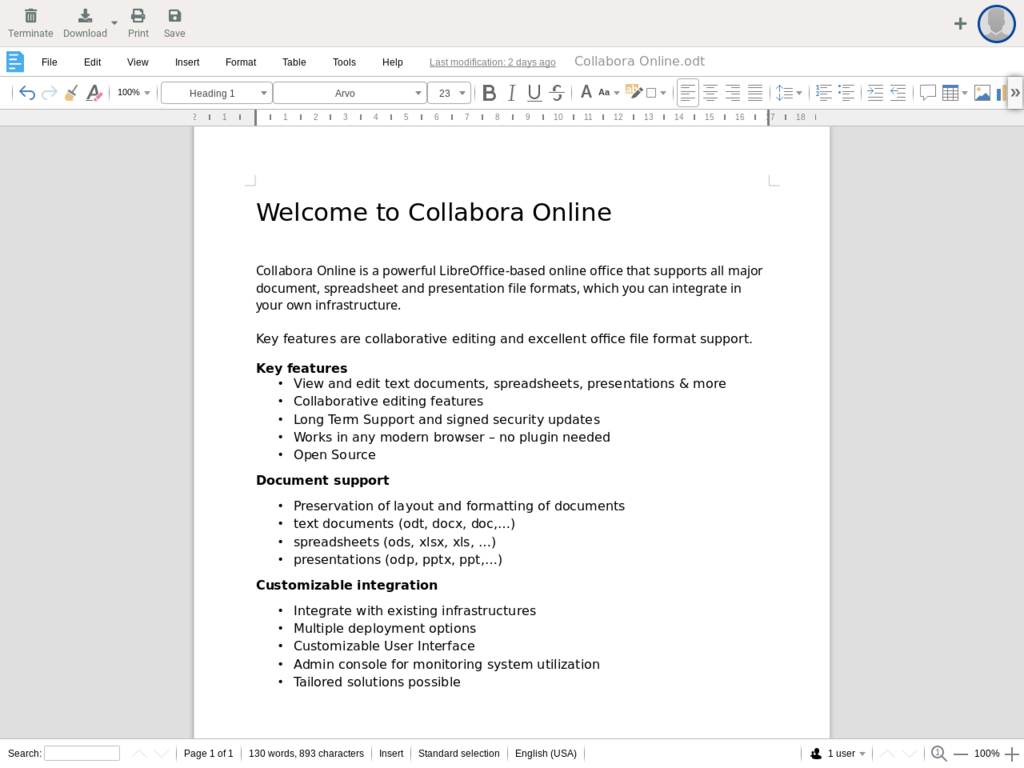Apply a numbered list
The width and height of the screenshot is (1024, 768).
[x=822, y=92]
